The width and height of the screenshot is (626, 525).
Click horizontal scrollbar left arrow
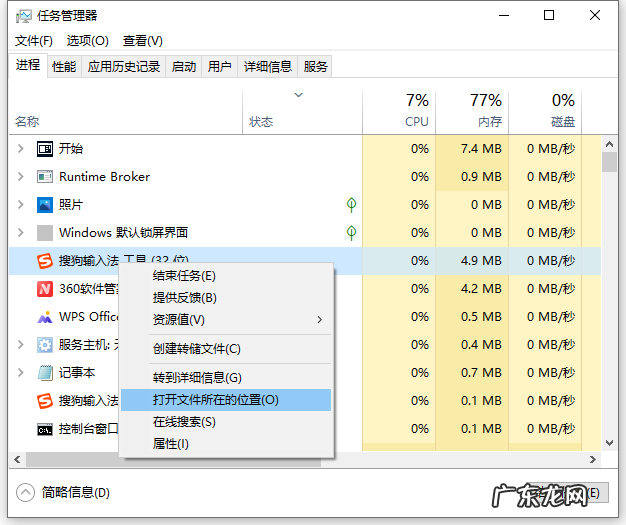[17, 460]
